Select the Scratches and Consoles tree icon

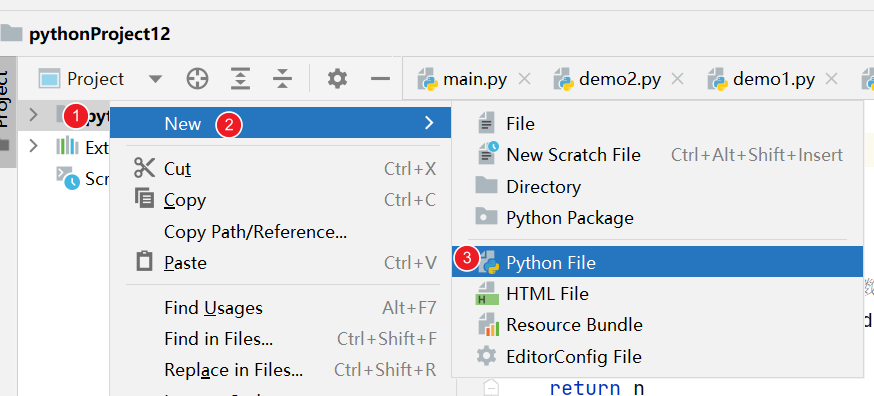[x=68, y=178]
